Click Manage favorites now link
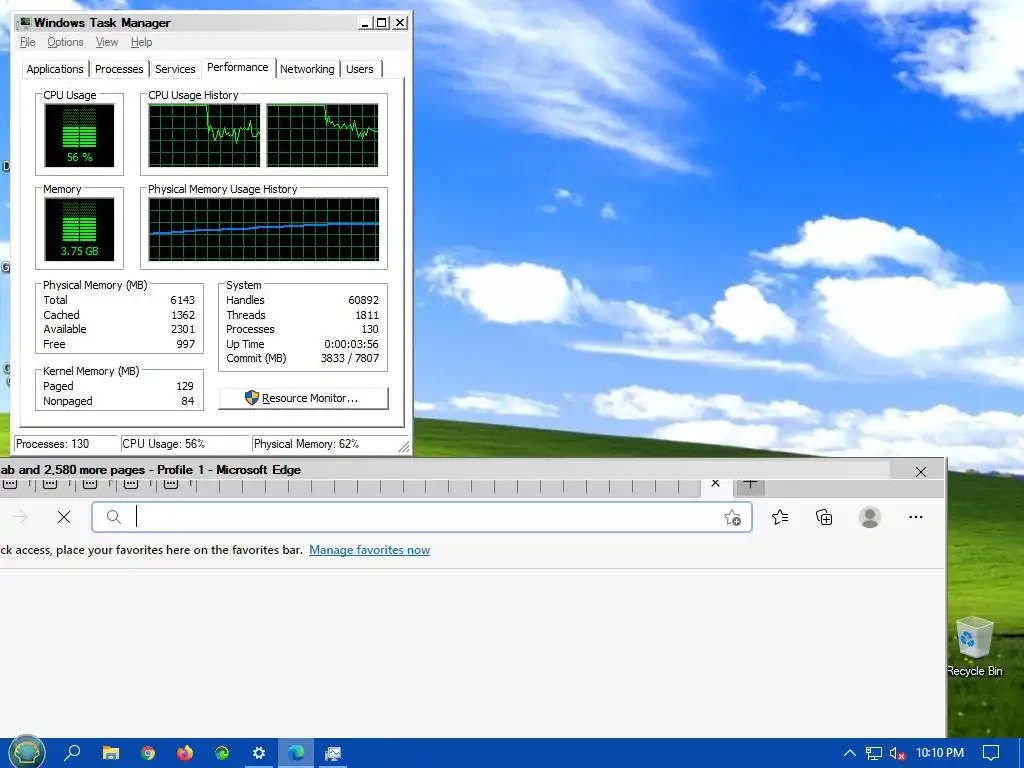Viewport: 1024px width, 768px height. (x=370, y=550)
